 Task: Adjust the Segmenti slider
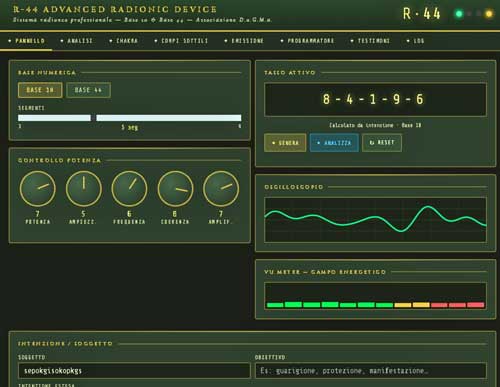coord(130,118)
